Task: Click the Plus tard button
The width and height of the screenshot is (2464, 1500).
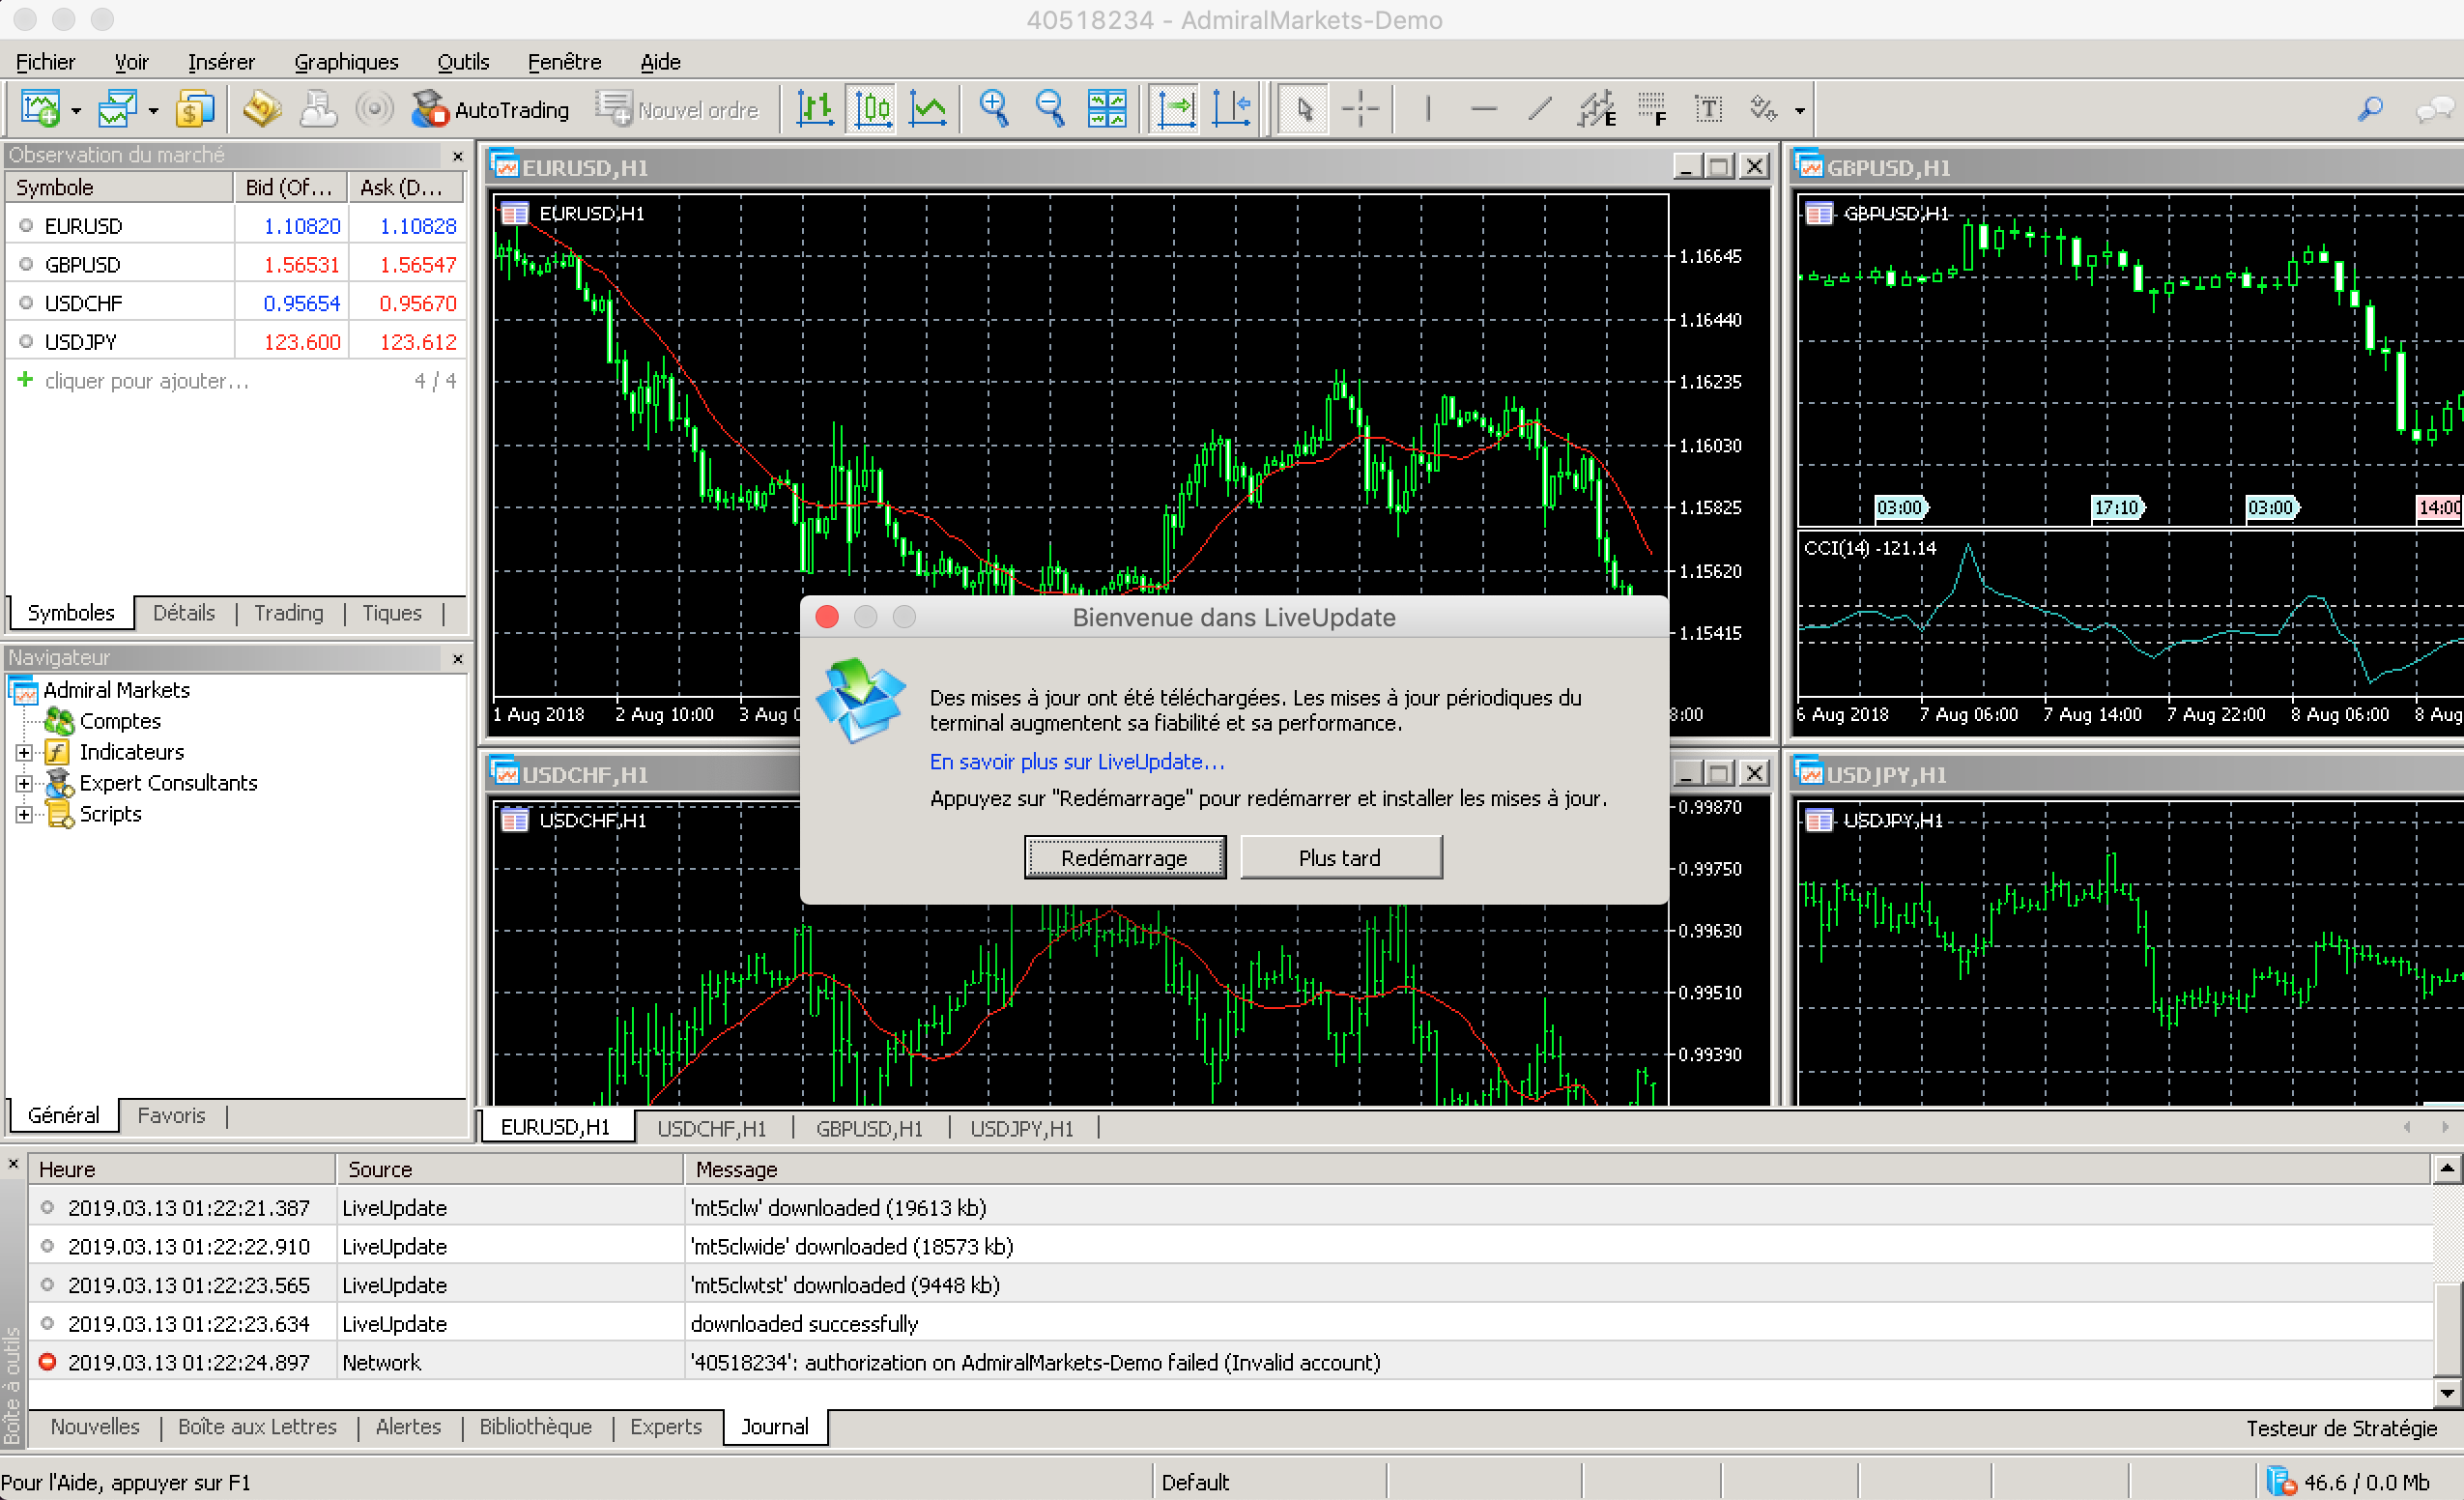Action: [1340, 857]
